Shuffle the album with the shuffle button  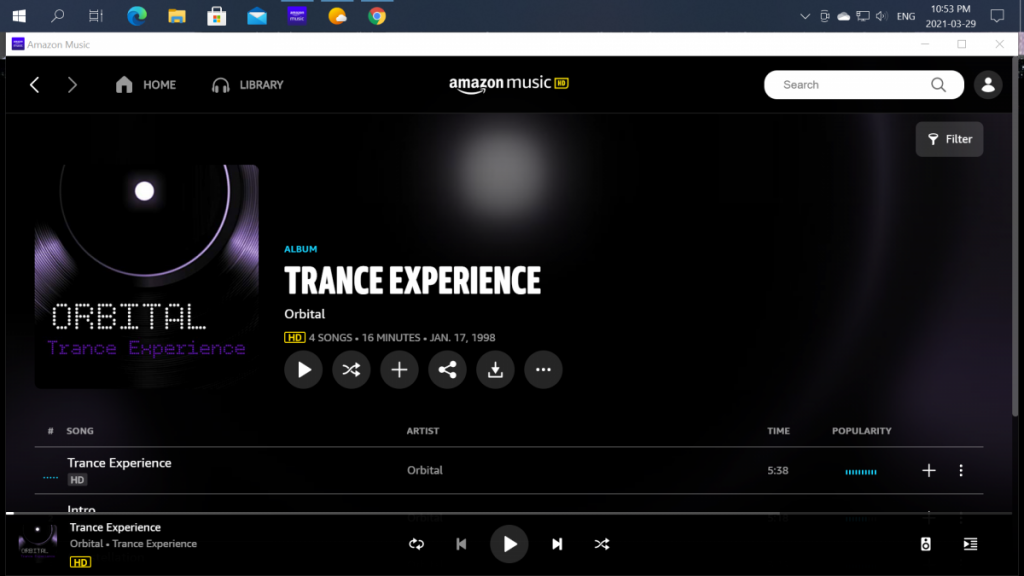[x=351, y=370]
